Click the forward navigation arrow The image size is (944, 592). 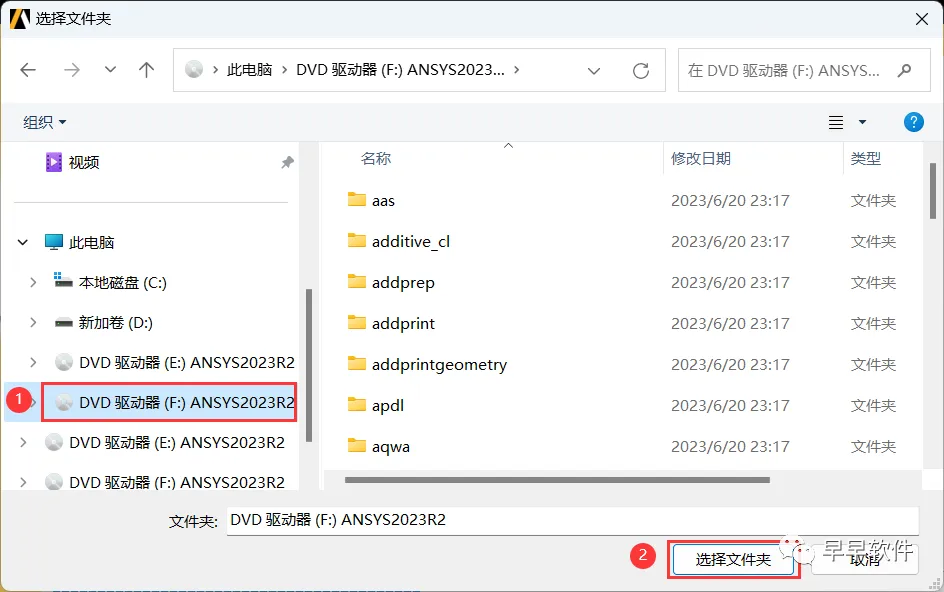(x=72, y=70)
